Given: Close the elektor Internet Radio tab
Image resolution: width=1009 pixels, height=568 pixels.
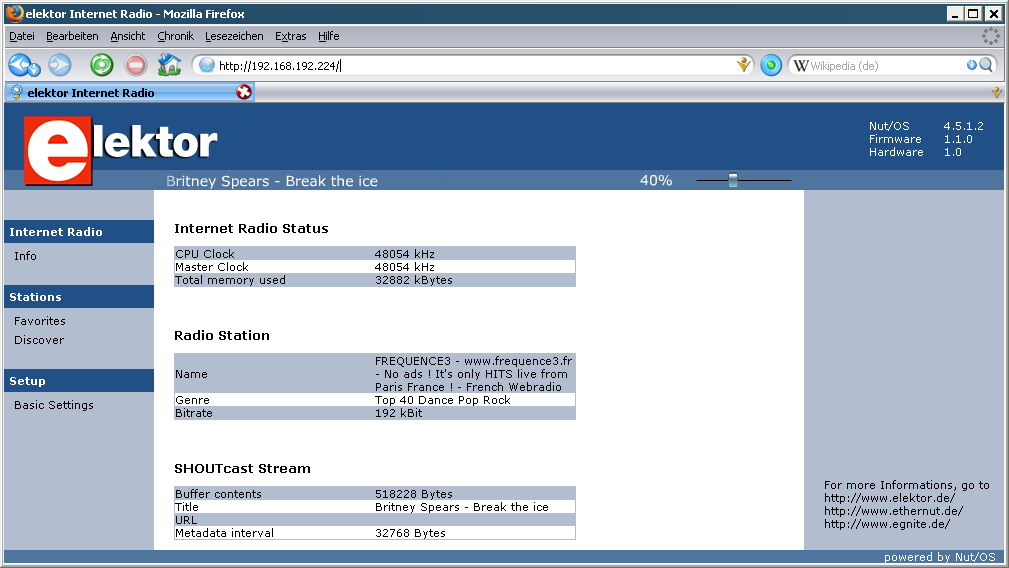Looking at the screenshot, I should pos(244,92).
